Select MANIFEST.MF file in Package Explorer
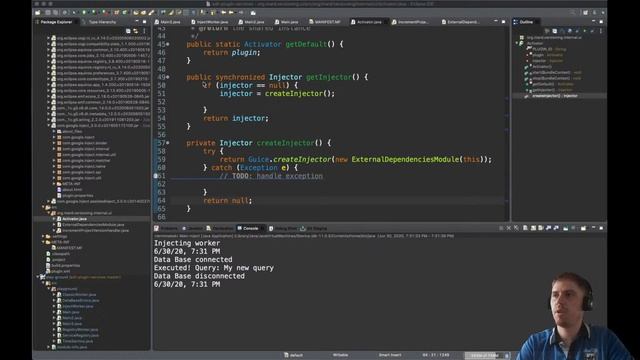This screenshot has height=360, width=640. click(69, 248)
